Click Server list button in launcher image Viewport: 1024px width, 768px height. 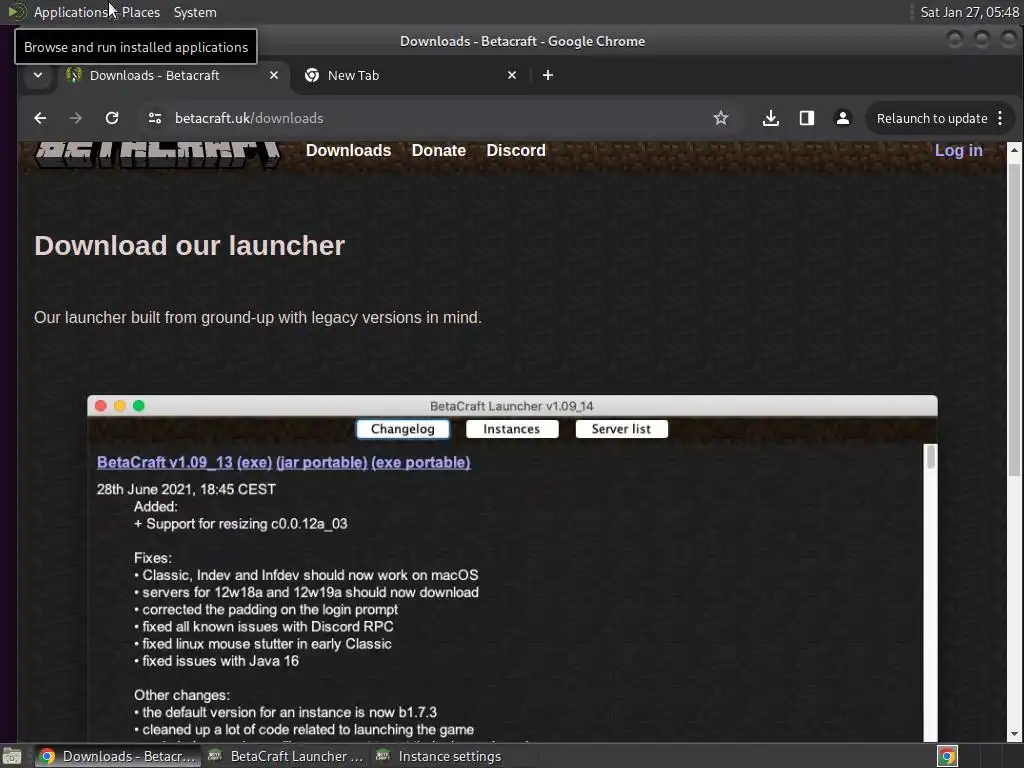point(621,429)
